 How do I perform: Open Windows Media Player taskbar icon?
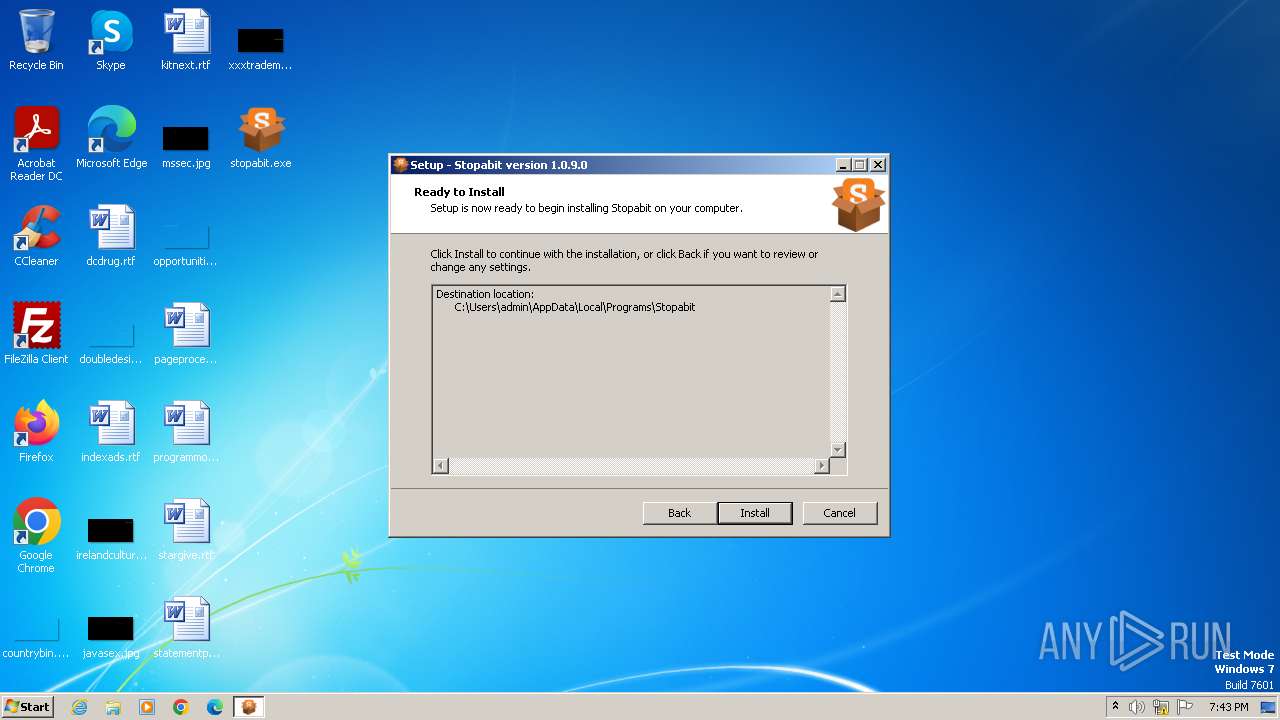[x=147, y=707]
